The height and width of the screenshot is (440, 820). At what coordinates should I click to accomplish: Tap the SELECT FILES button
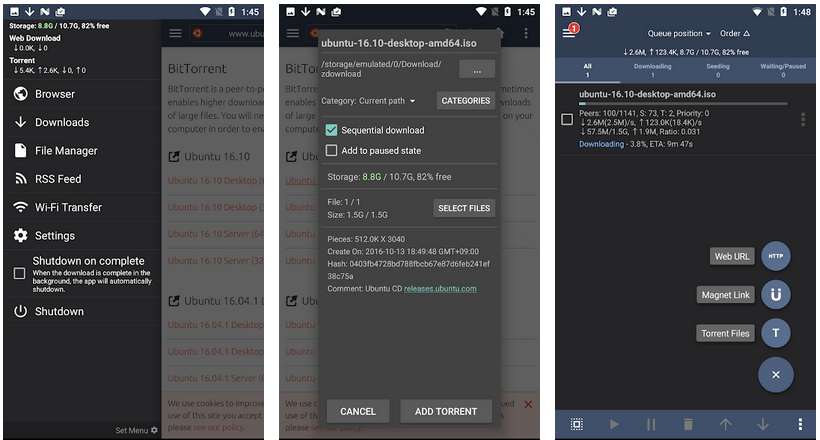point(464,208)
